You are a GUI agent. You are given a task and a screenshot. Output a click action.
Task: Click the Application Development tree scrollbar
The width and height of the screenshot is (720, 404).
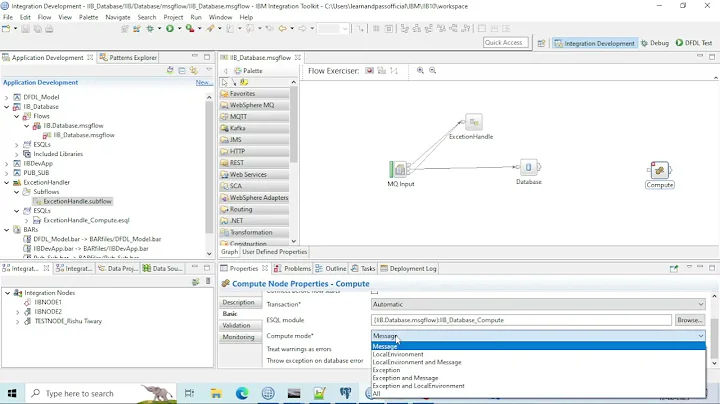click(x=209, y=168)
